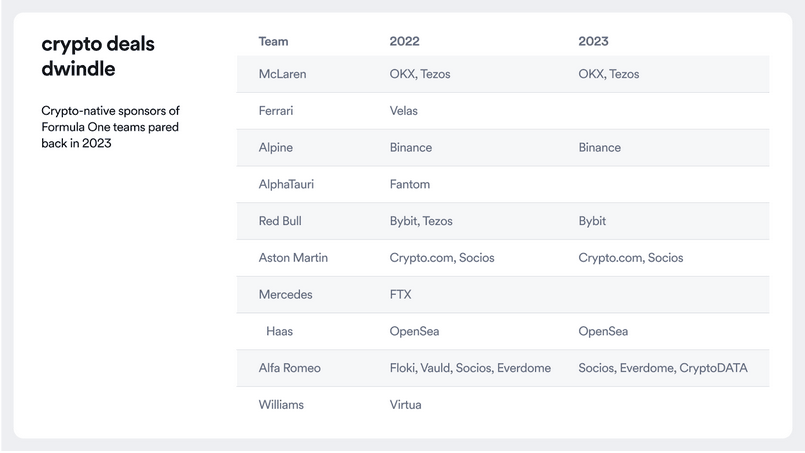Select the Haas team name

coord(280,331)
